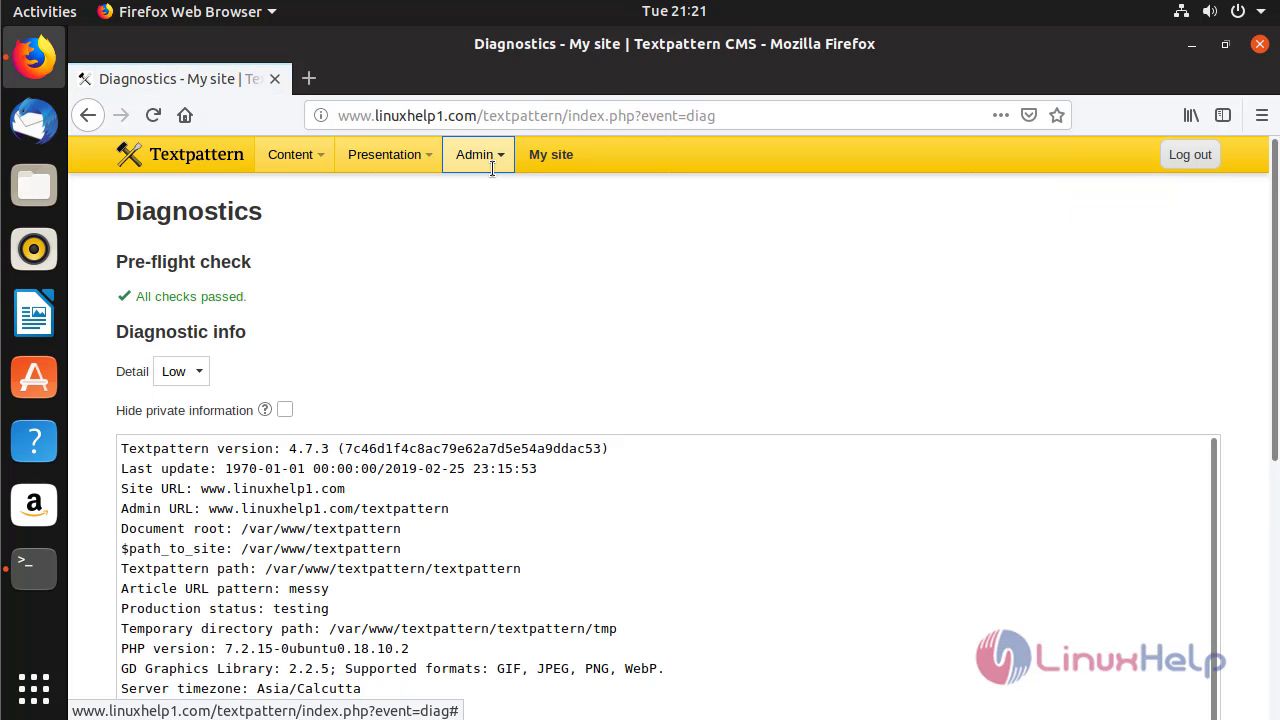
Task: Open the clock calendar Tue 21:21
Action: (x=674, y=12)
